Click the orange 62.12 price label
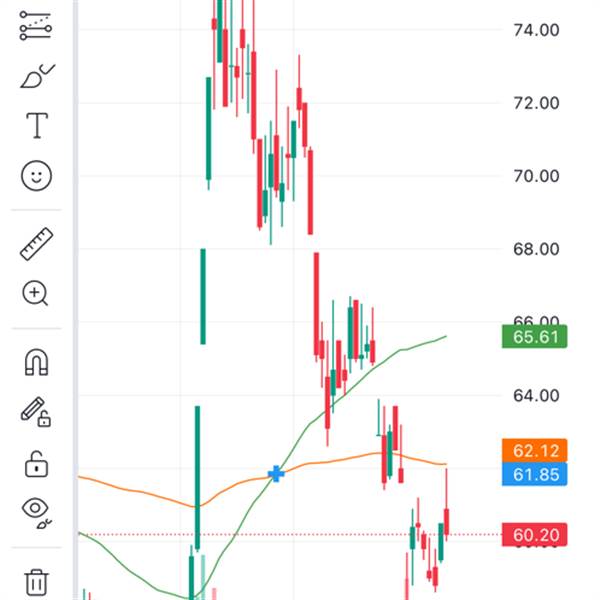 pyautogui.click(x=535, y=451)
